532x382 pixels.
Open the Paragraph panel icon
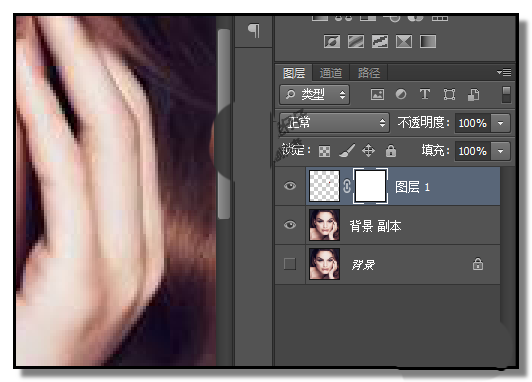click(x=254, y=31)
